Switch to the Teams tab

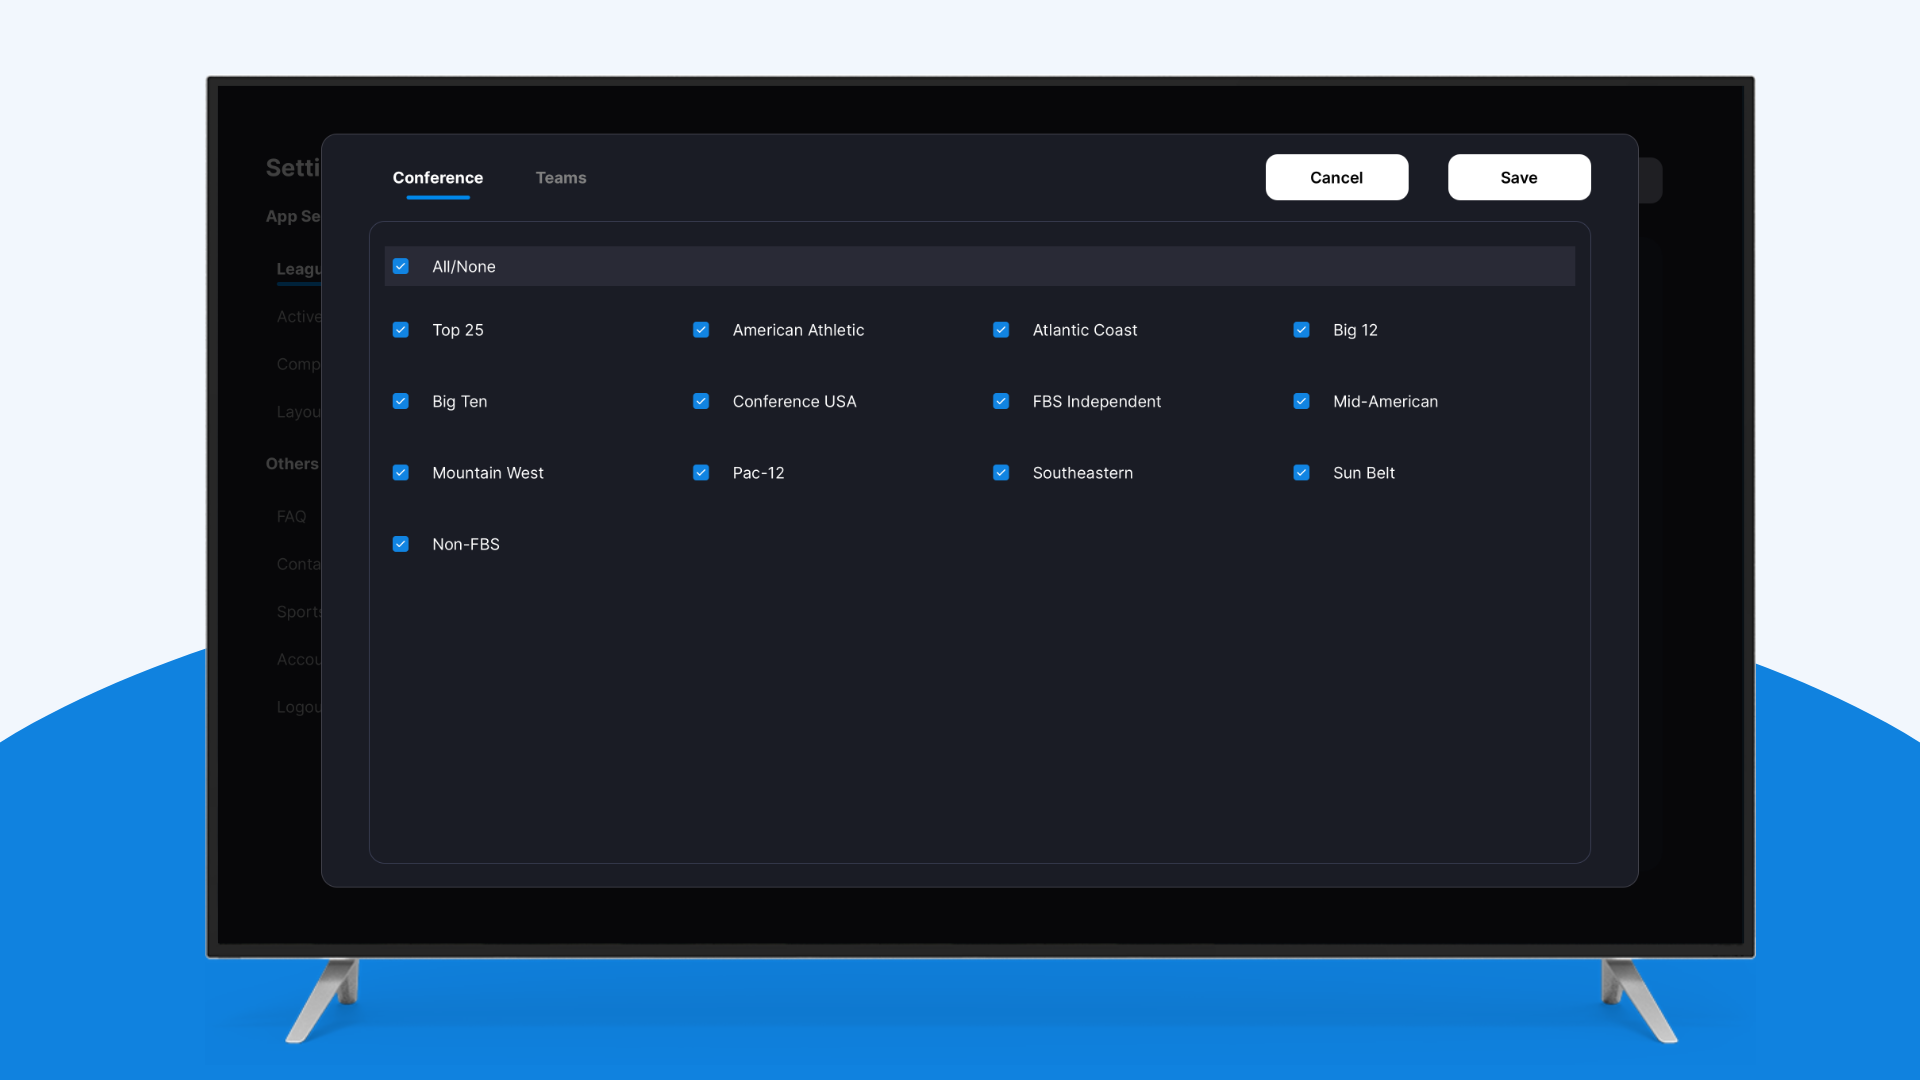560,178
